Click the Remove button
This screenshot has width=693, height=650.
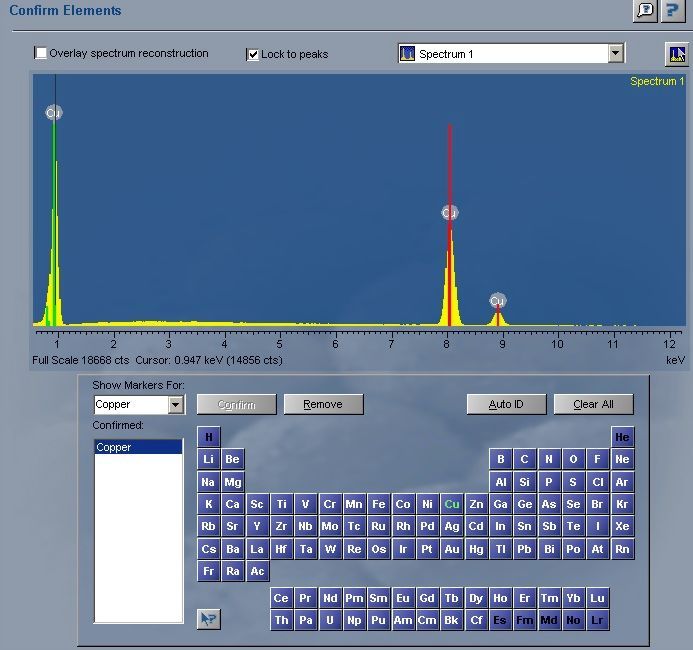coord(323,405)
